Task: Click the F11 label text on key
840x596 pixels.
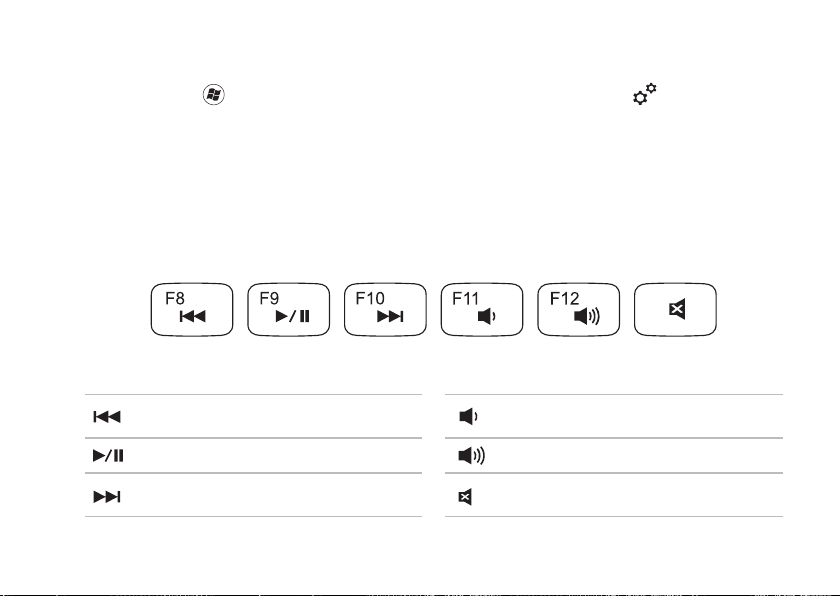Action: 466,298
